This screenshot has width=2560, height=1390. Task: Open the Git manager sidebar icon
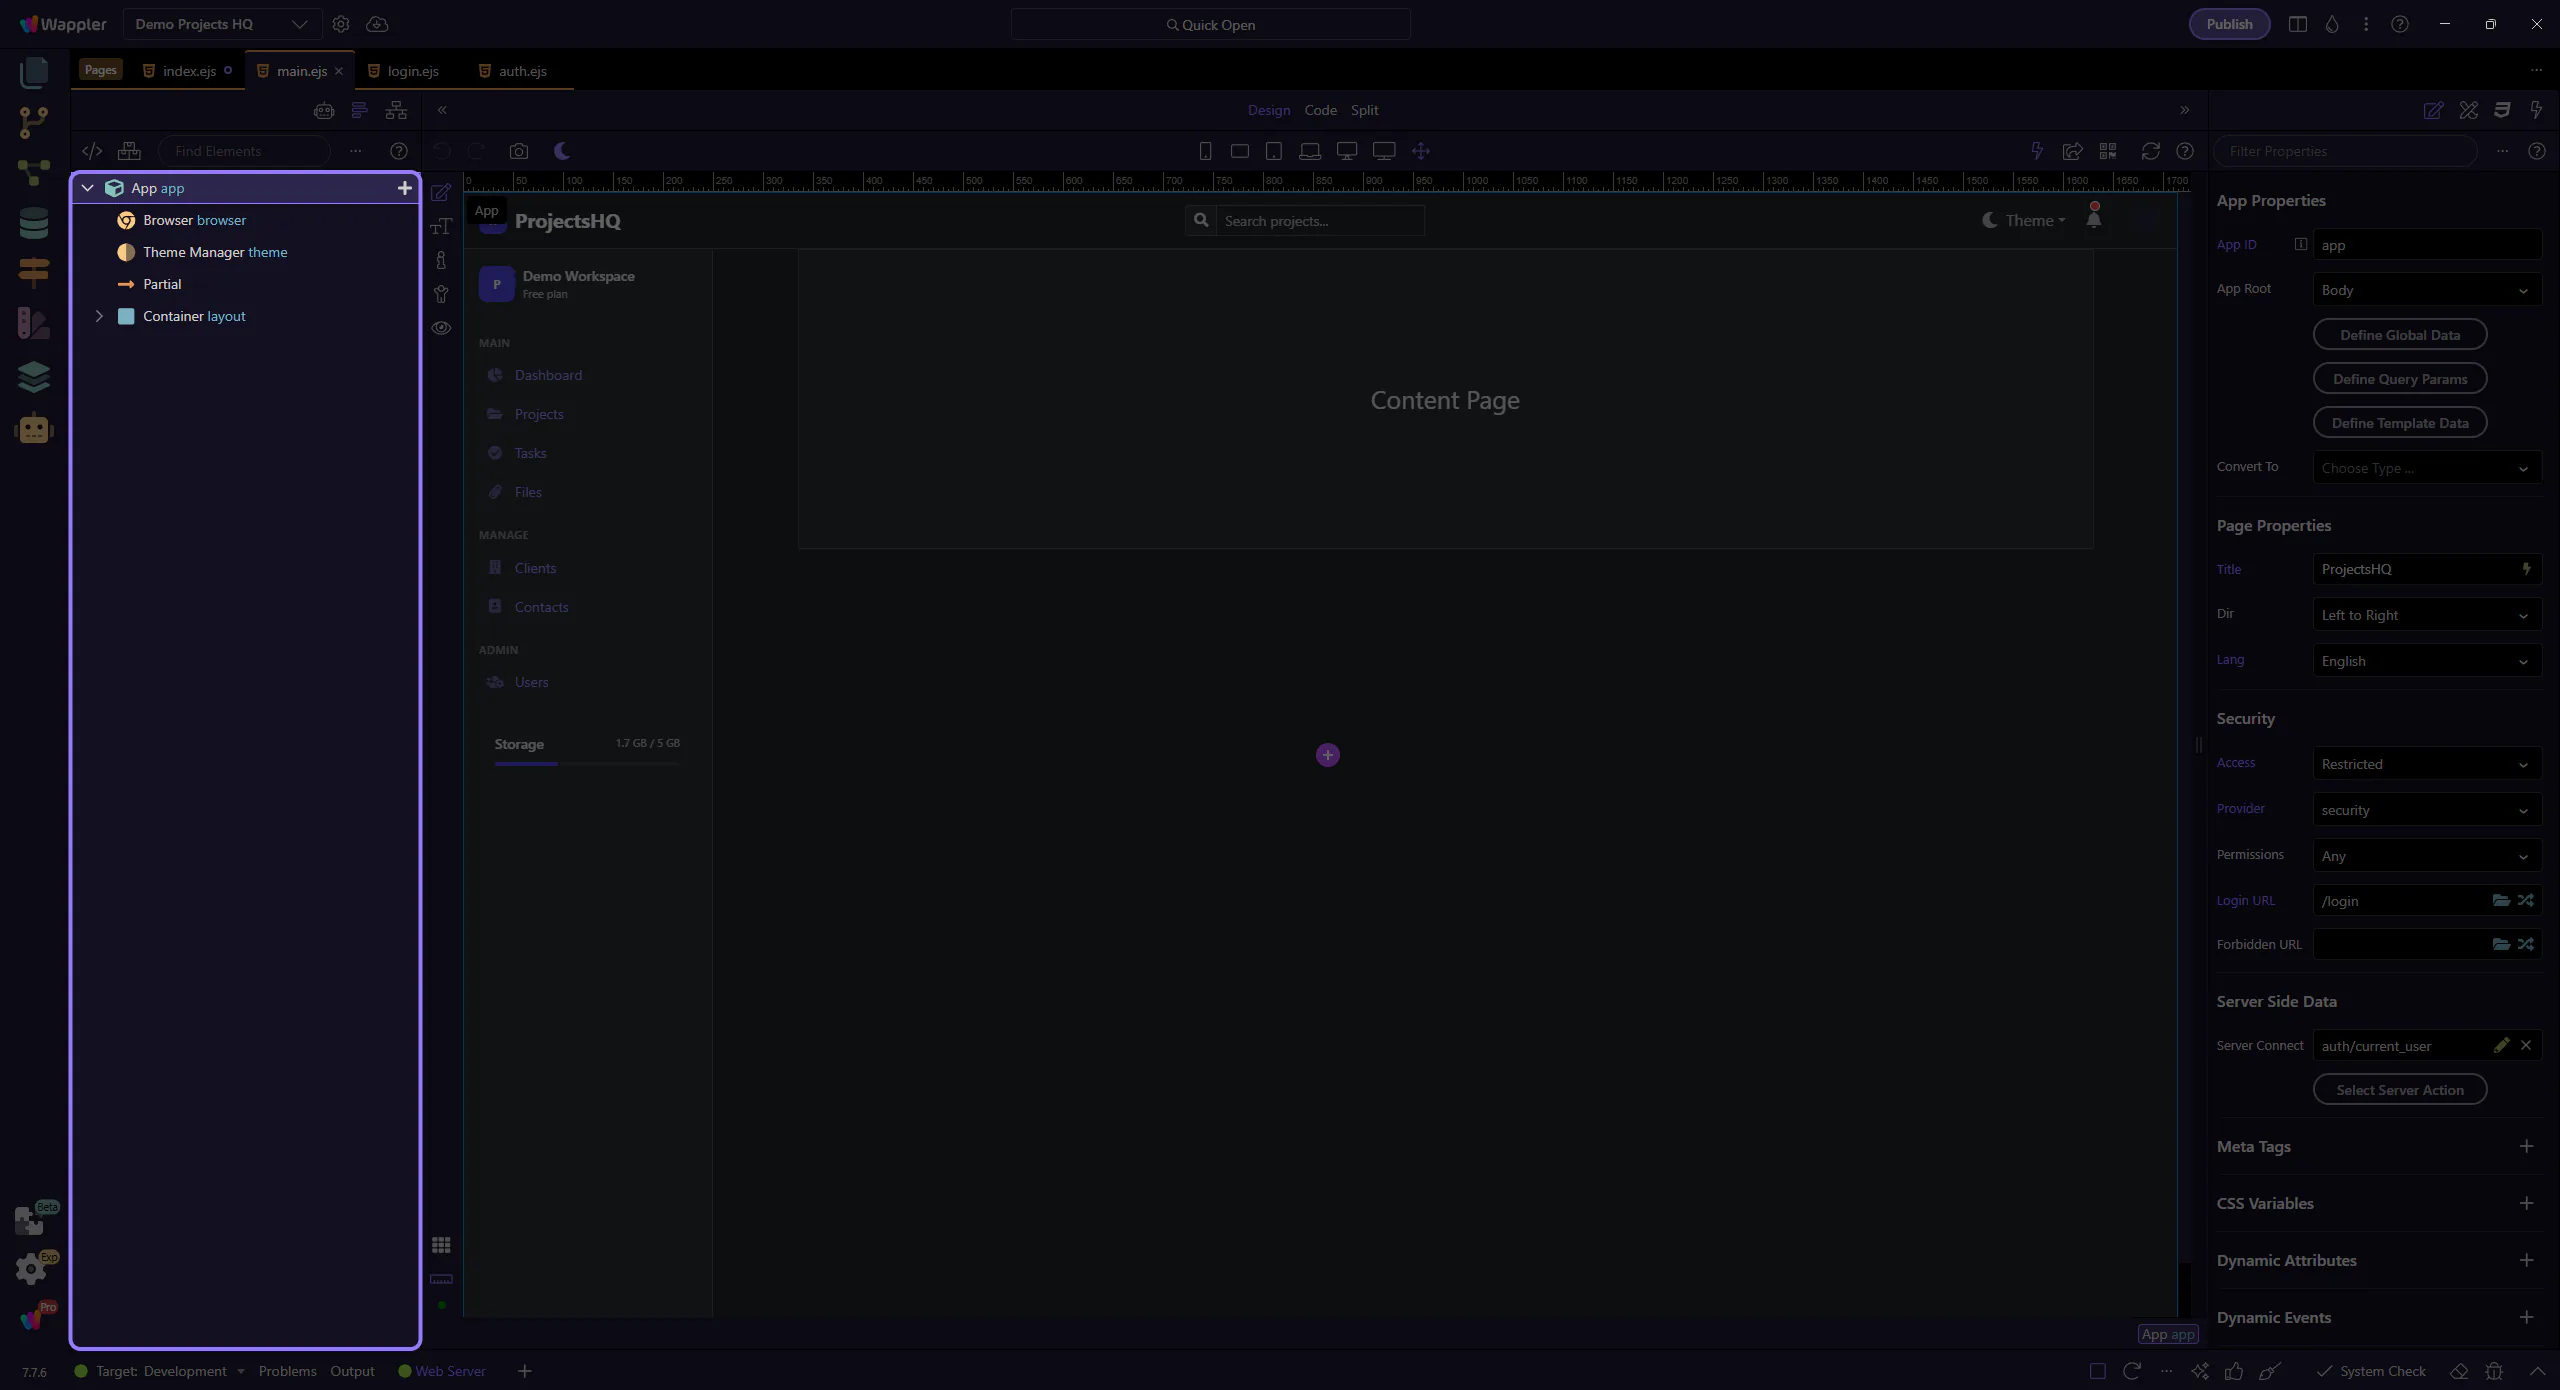pyautogui.click(x=33, y=122)
